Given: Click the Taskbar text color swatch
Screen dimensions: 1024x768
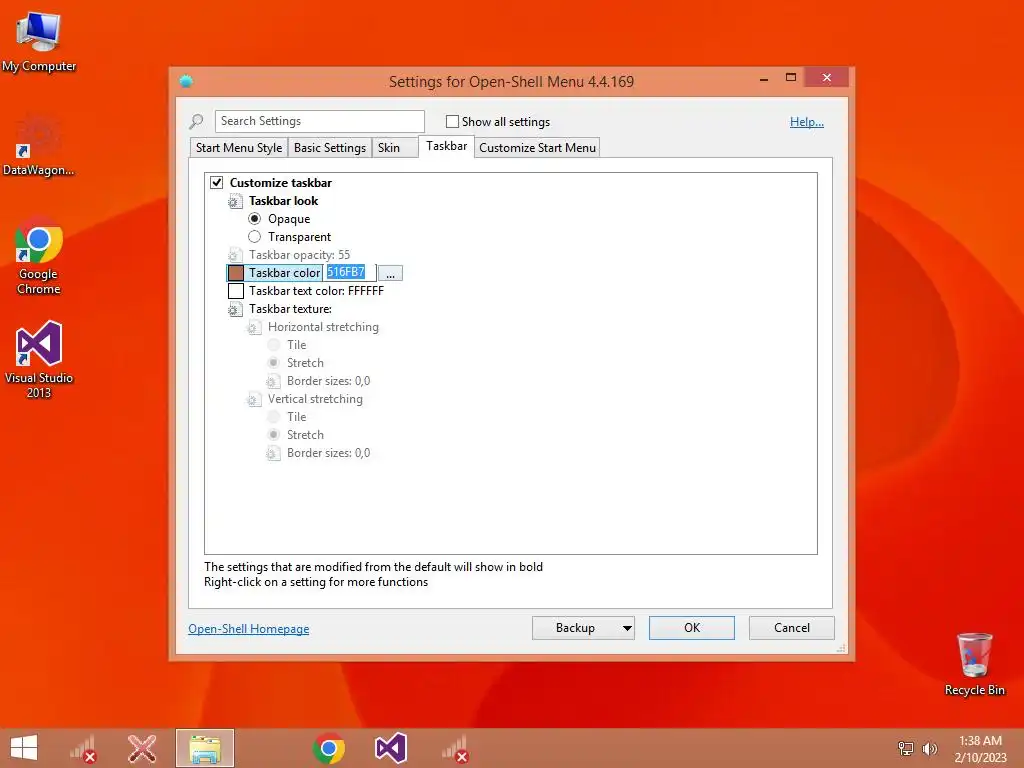Looking at the screenshot, I should tap(236, 291).
